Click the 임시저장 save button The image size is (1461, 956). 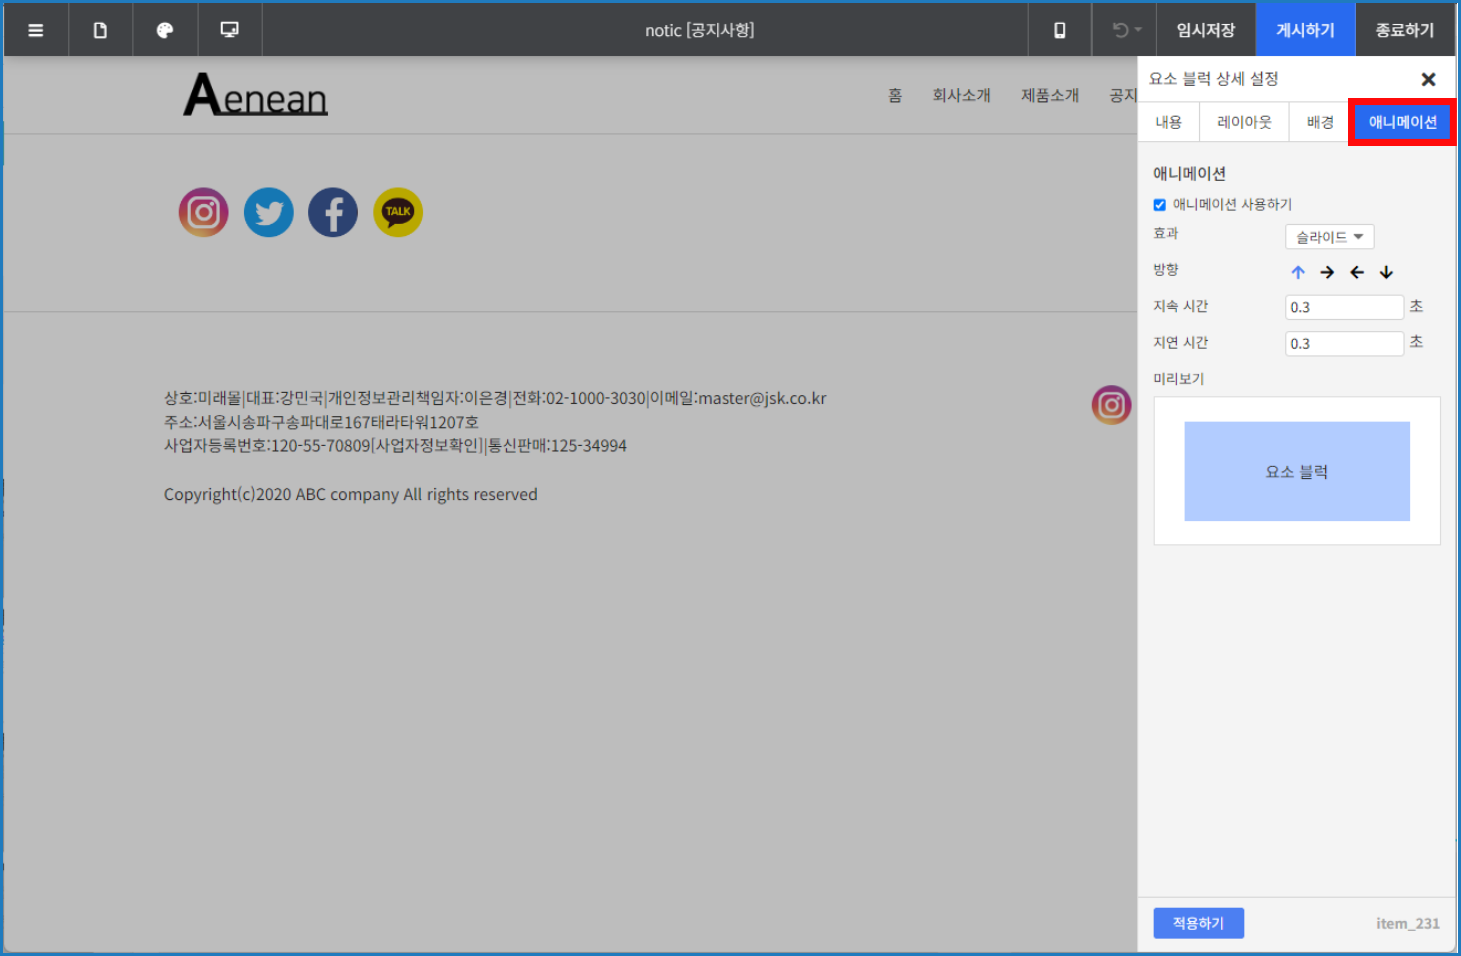tap(1205, 29)
